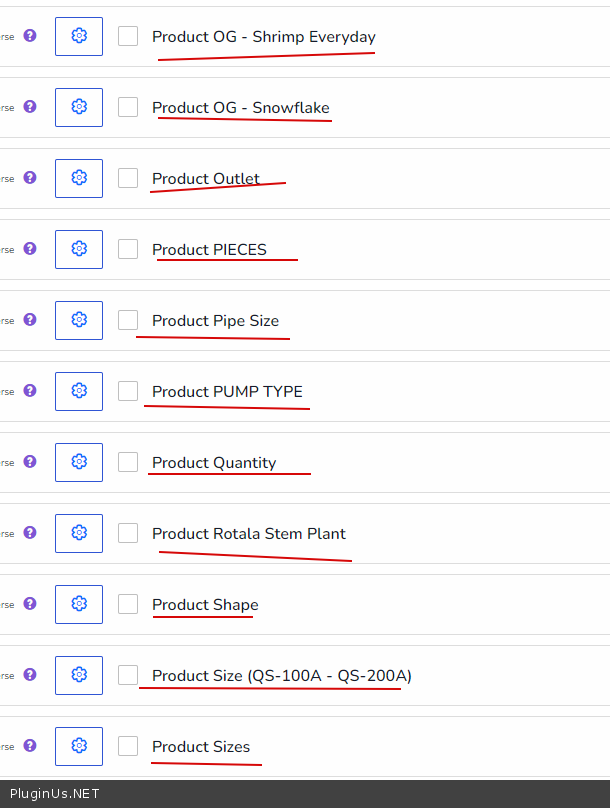Open settings gear next to Product PUMP TYPE
The width and height of the screenshot is (610, 808).
pyautogui.click(x=79, y=391)
